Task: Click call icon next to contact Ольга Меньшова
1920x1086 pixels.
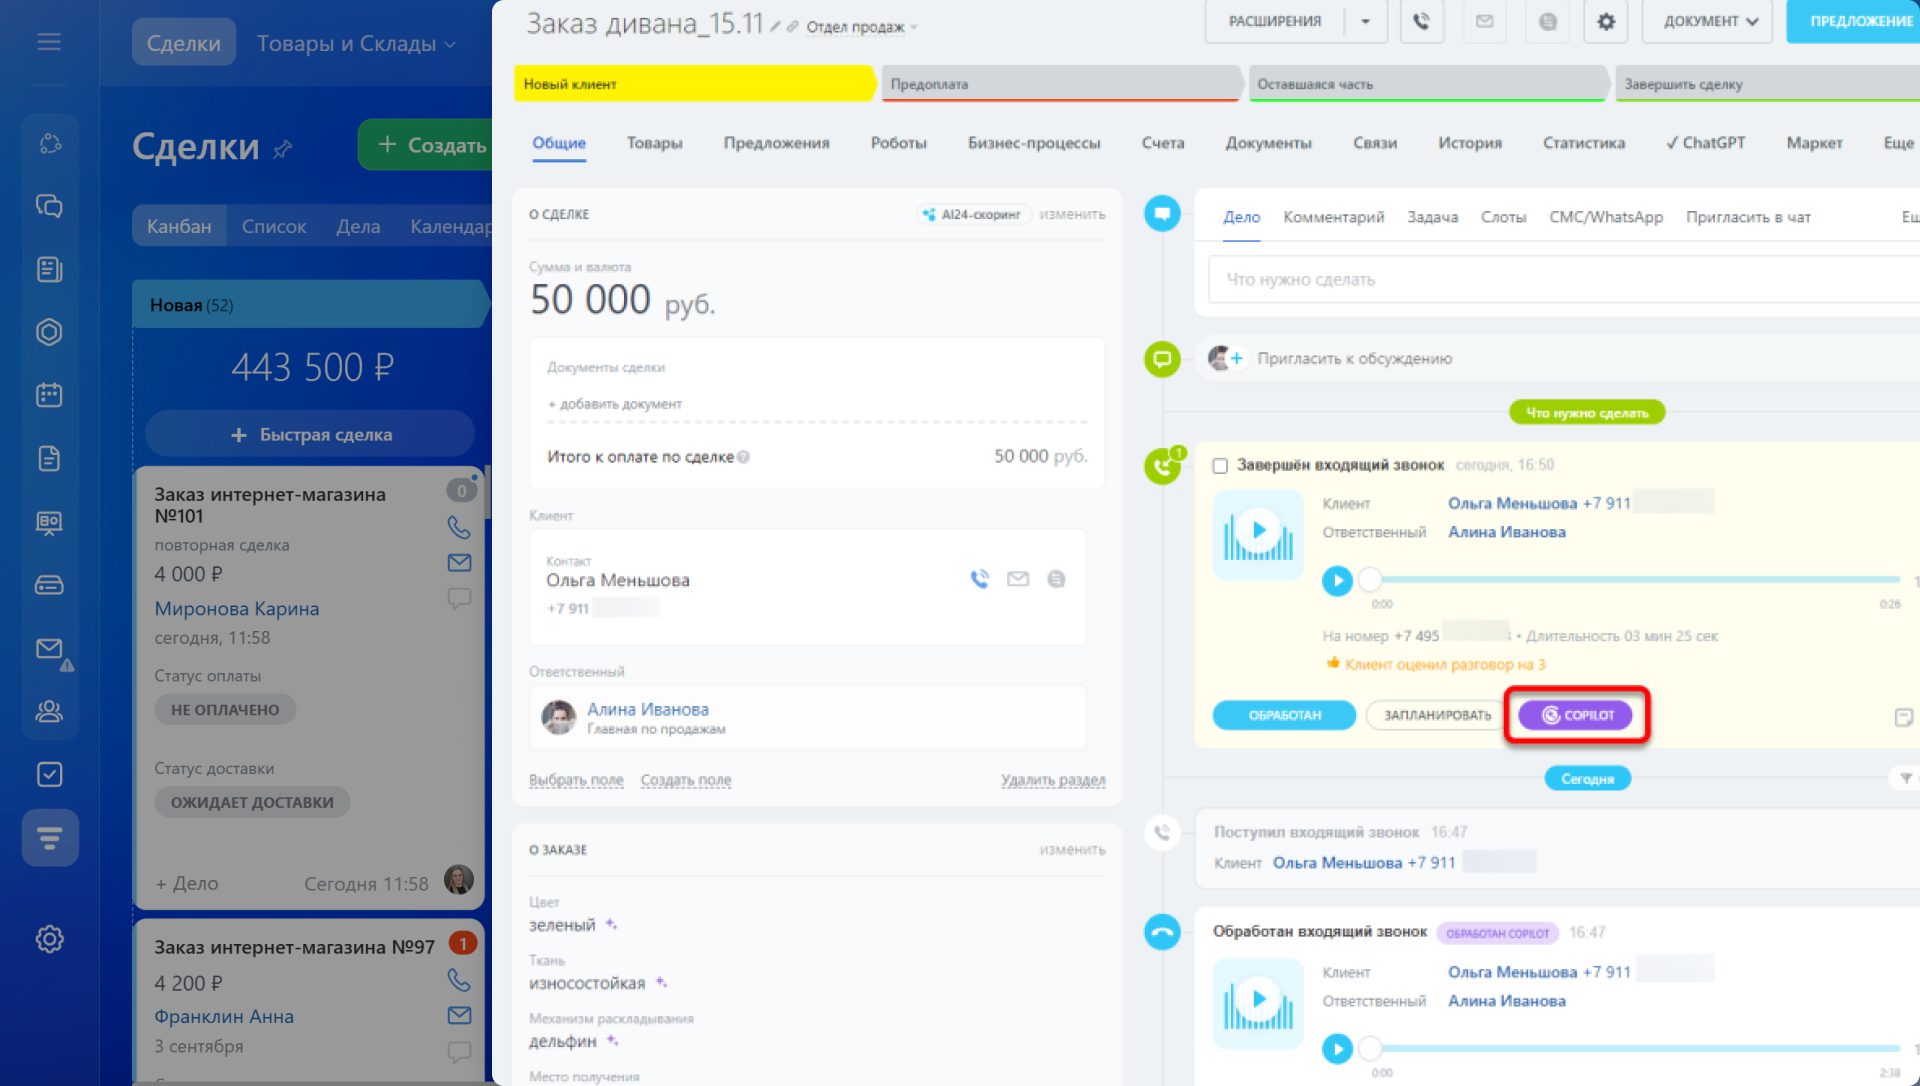Action: point(979,579)
